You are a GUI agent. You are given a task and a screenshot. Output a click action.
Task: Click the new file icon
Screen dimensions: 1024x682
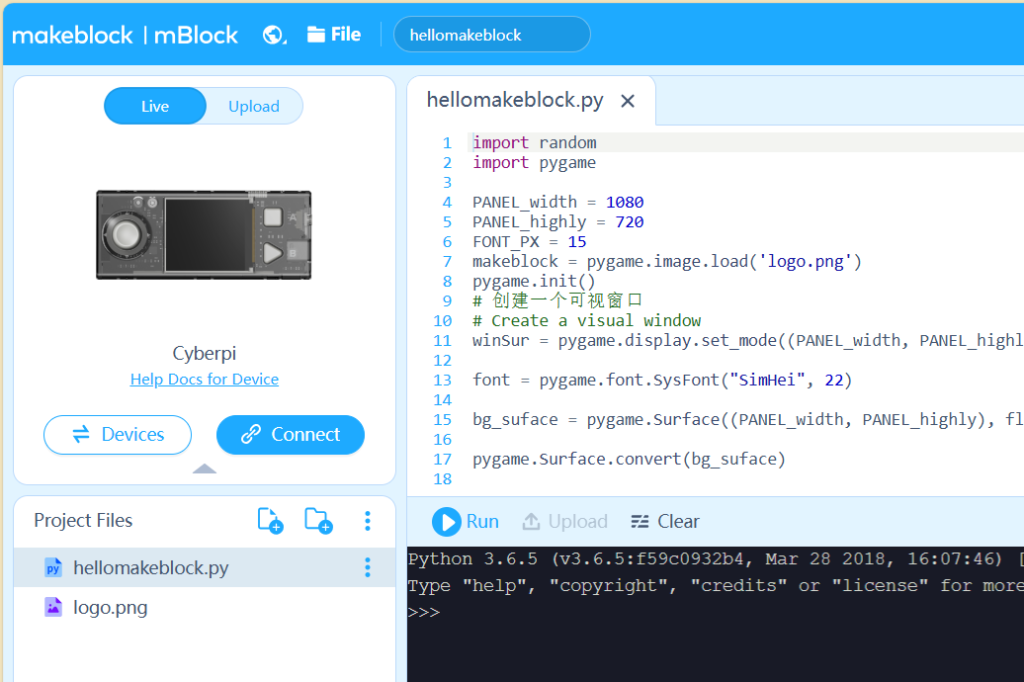(270, 520)
